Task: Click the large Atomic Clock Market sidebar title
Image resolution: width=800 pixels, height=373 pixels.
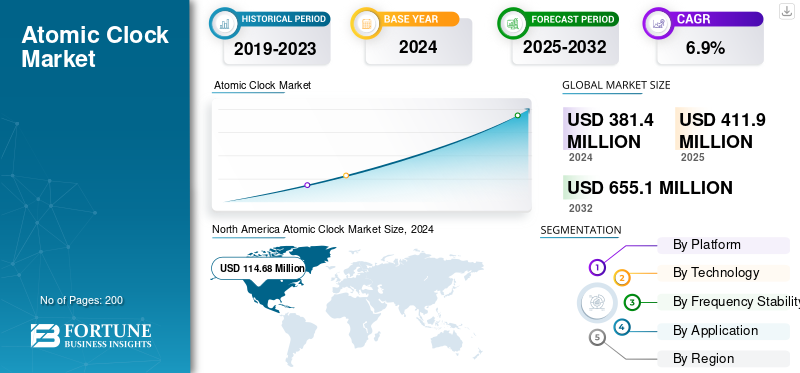Action: pyautogui.click(x=95, y=46)
